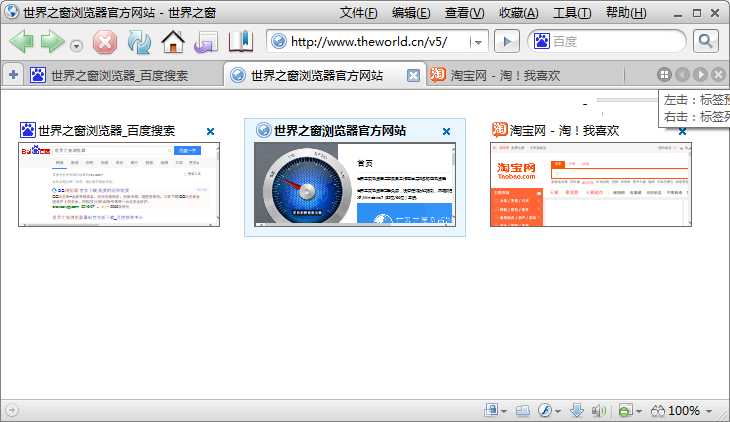Click the zoom glasses 100% indicator
The image size is (730, 422).
(x=676, y=410)
